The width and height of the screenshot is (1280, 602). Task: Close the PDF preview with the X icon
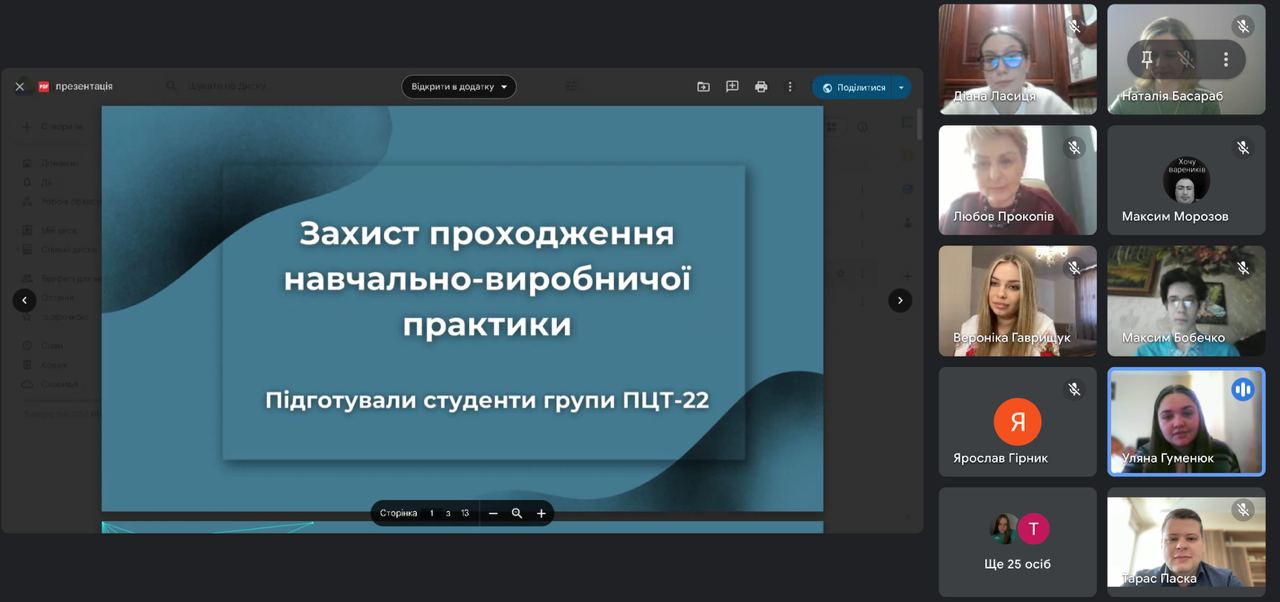(20, 87)
